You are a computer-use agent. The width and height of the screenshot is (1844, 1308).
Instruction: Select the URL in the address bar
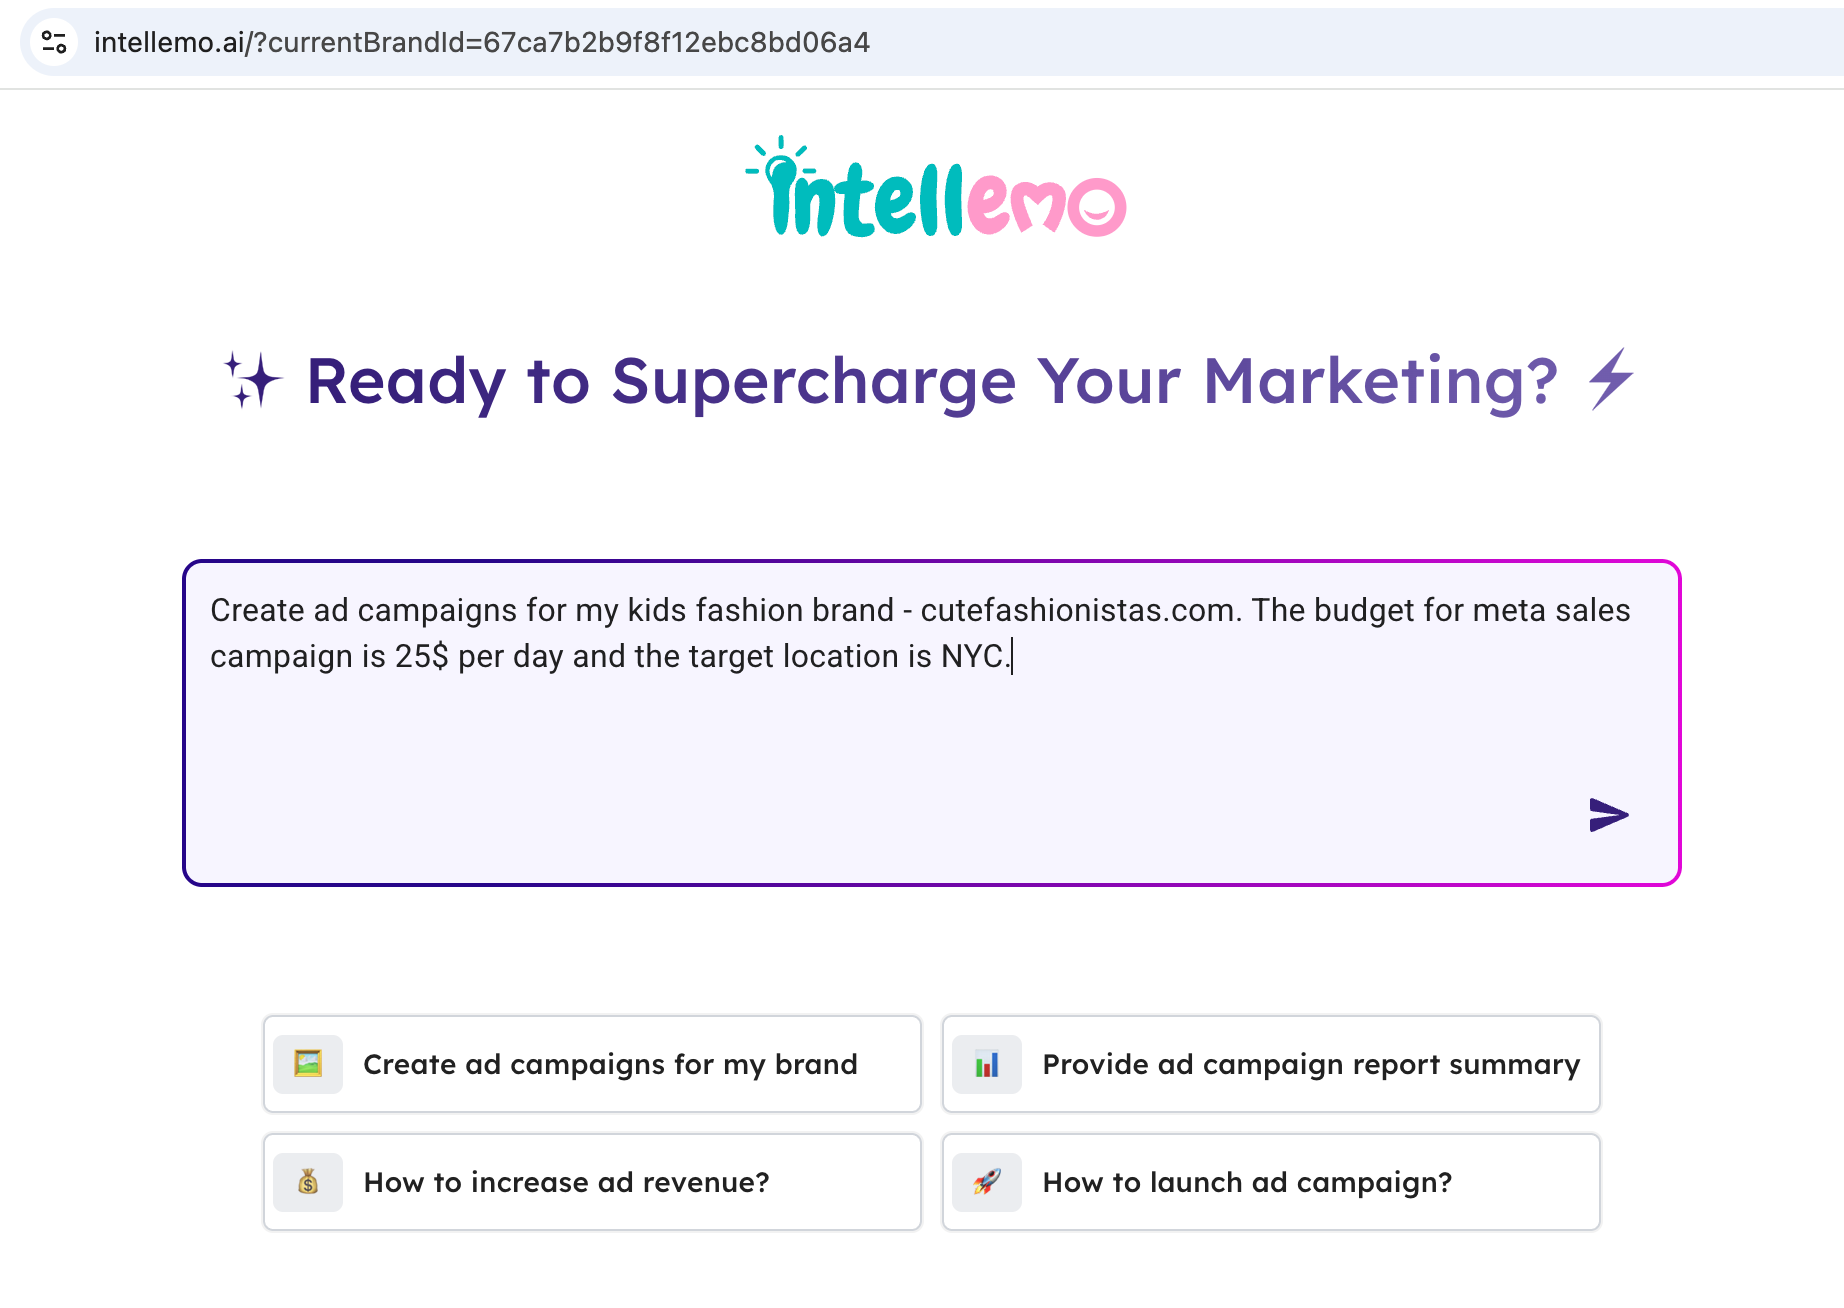[x=482, y=42]
